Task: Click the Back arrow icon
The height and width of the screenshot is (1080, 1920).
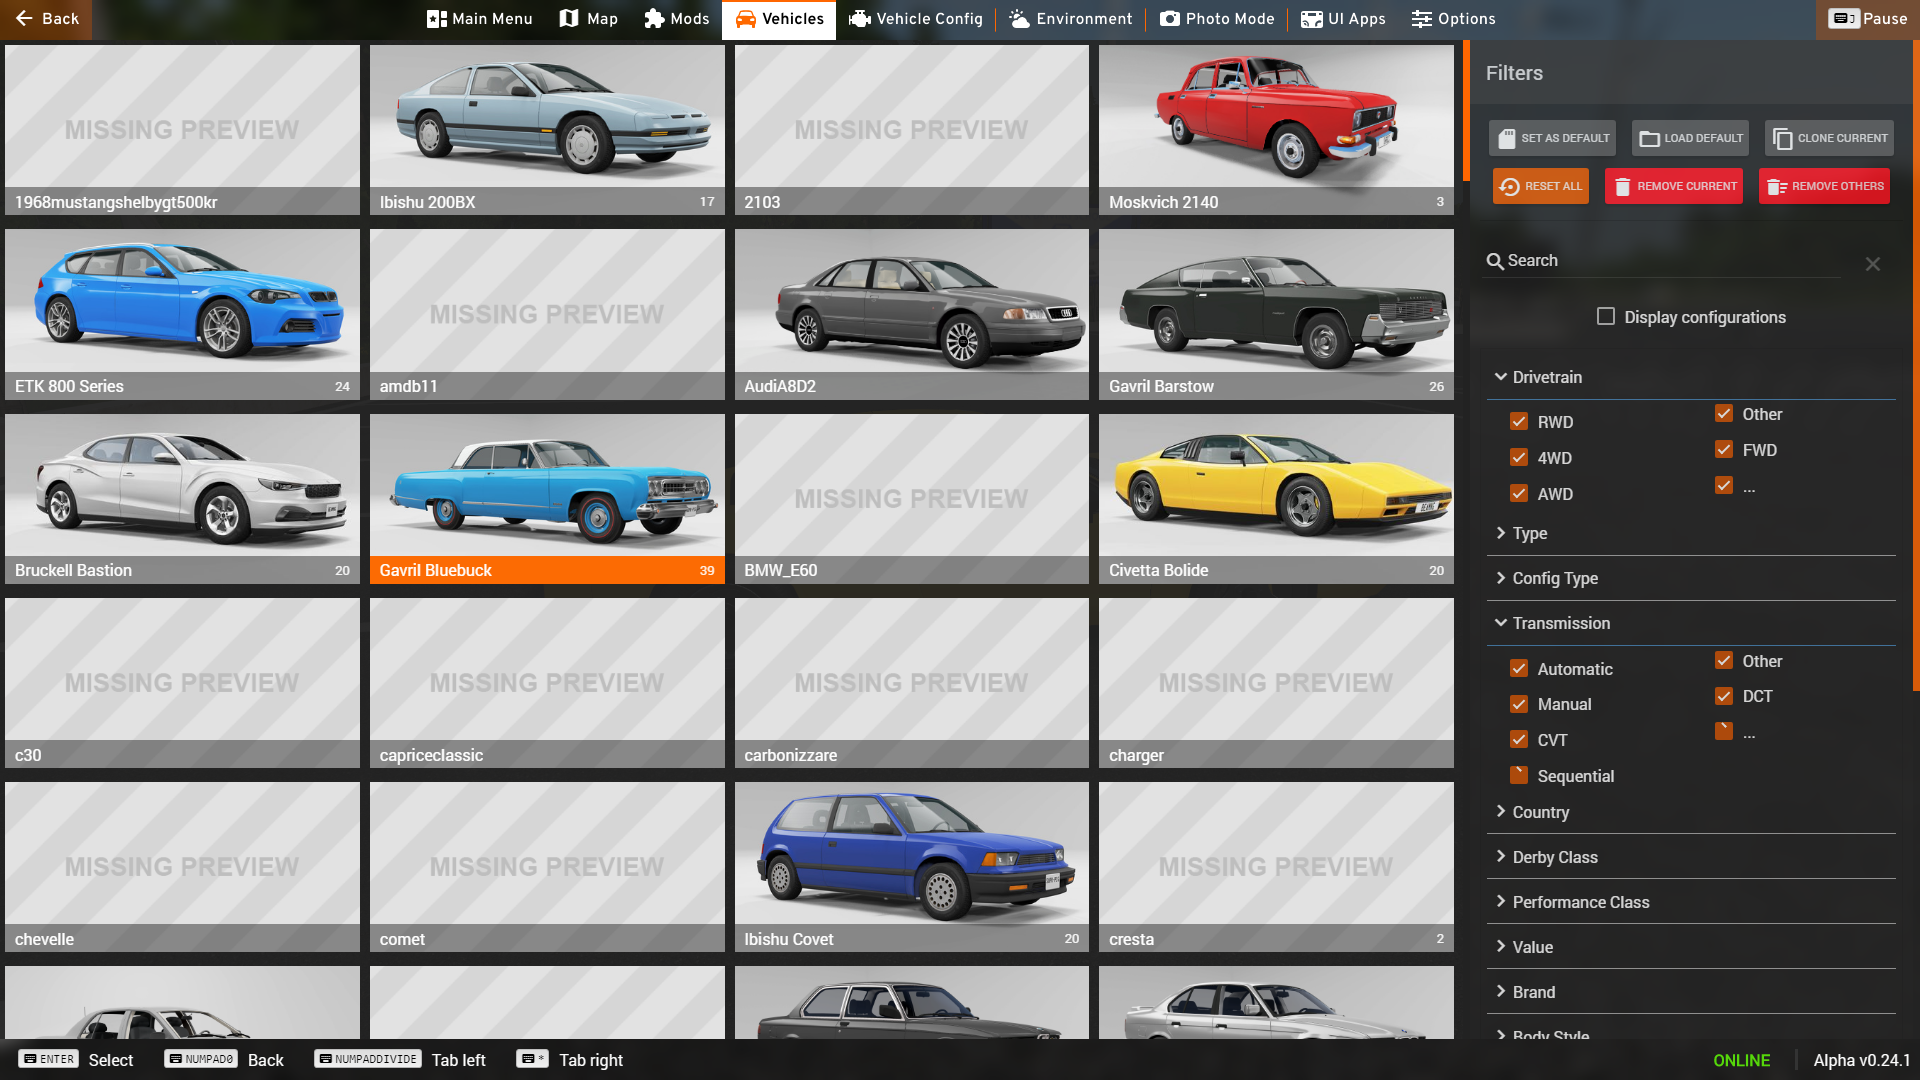Action: pyautogui.click(x=24, y=19)
